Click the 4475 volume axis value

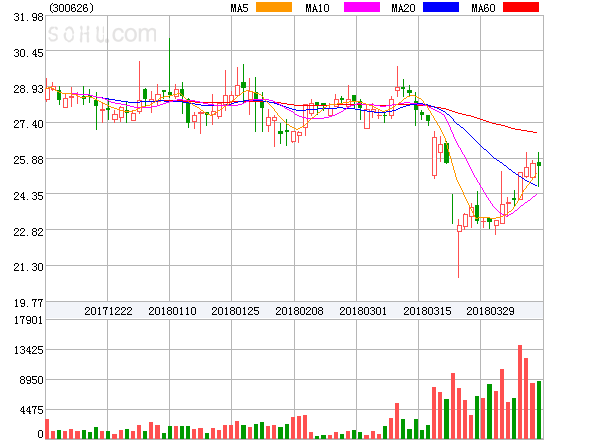click(31, 411)
